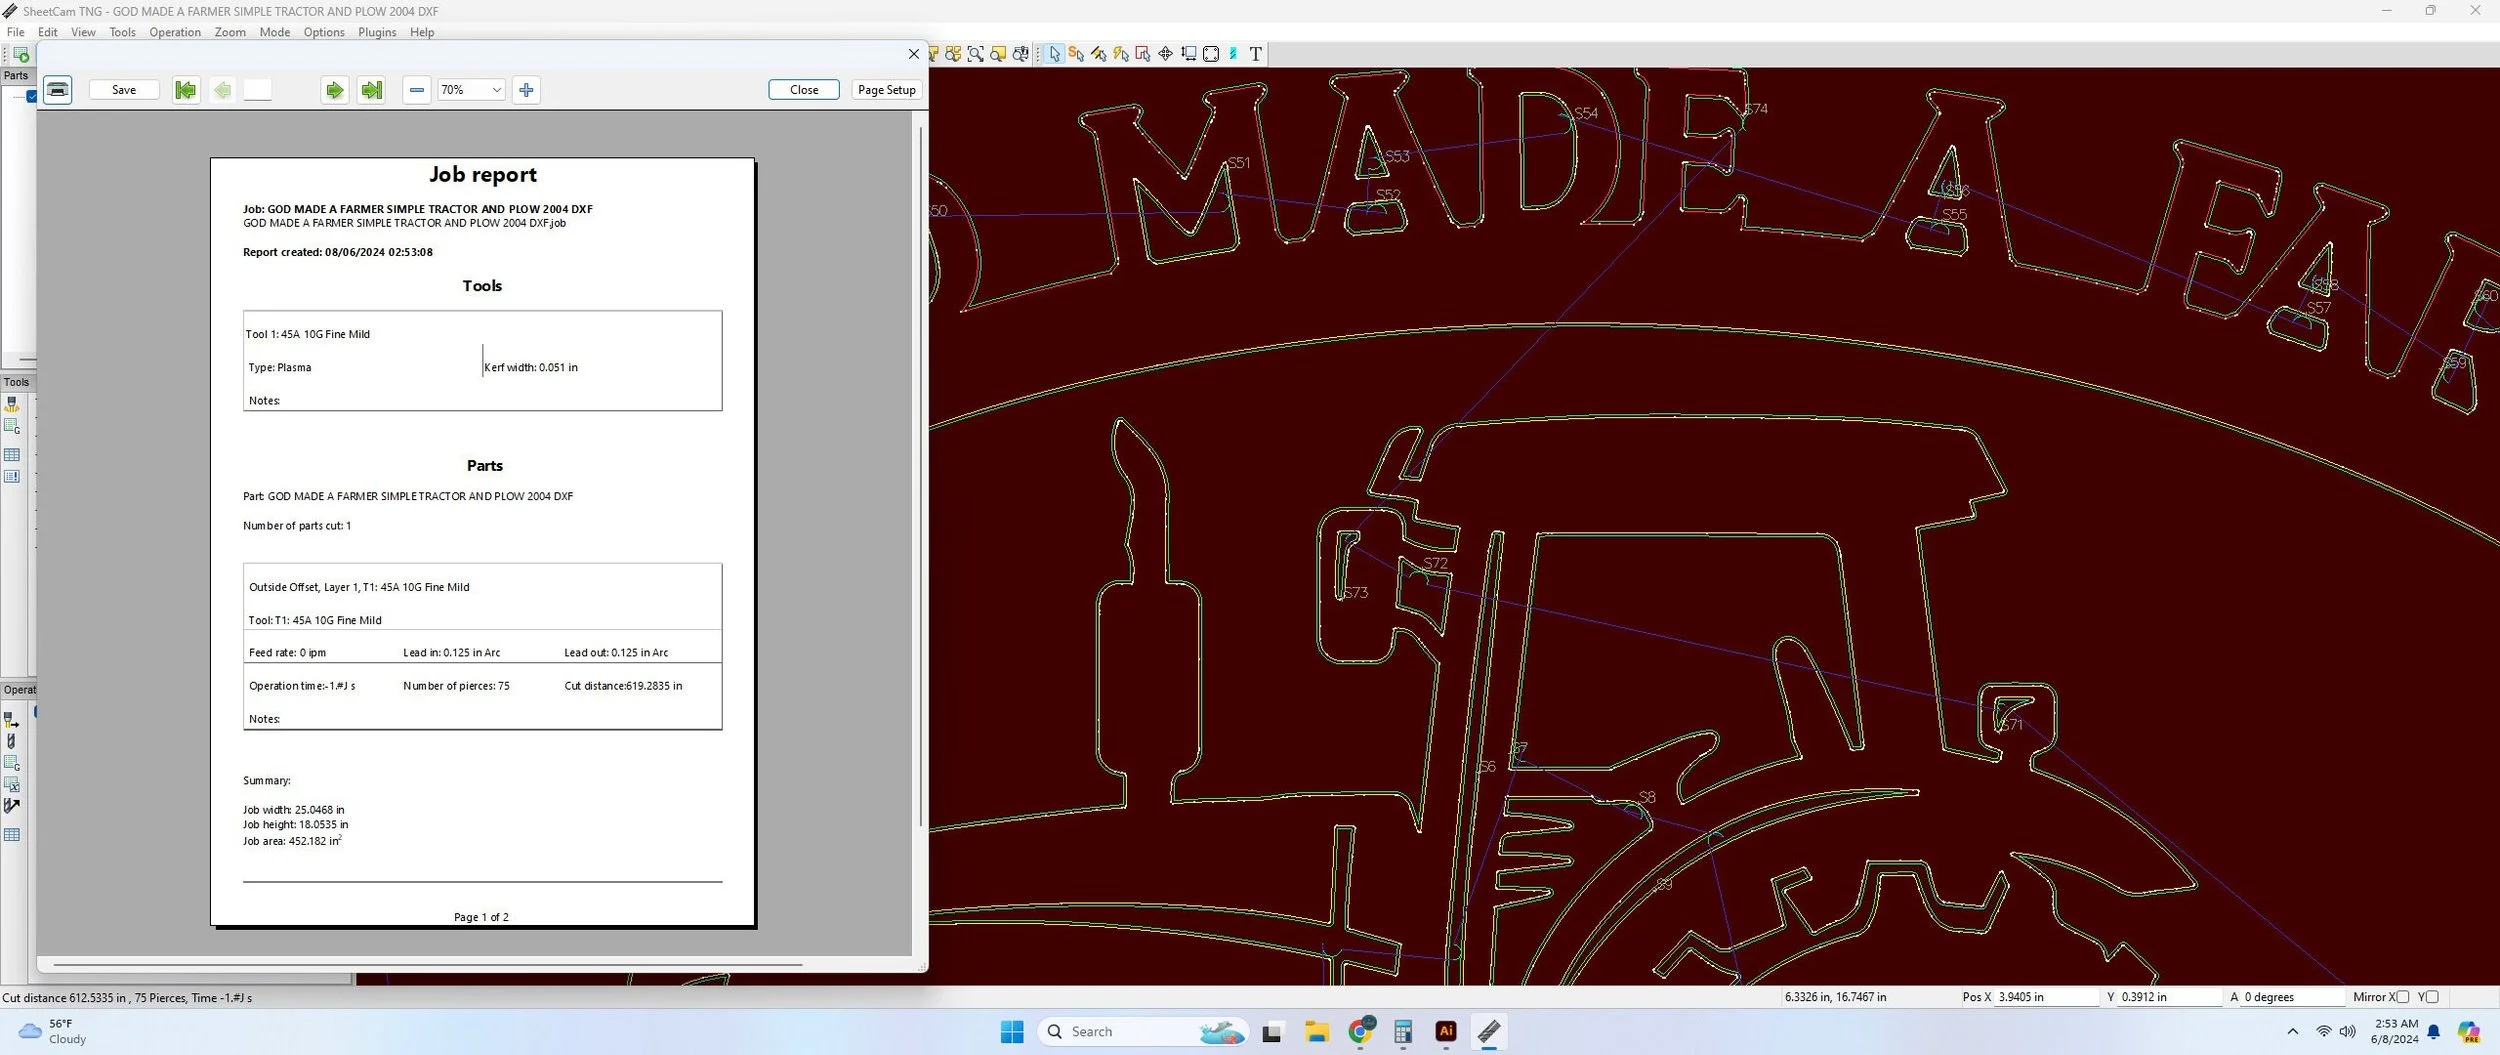Open the View menu
The width and height of the screenshot is (2500, 1055).
83,32
